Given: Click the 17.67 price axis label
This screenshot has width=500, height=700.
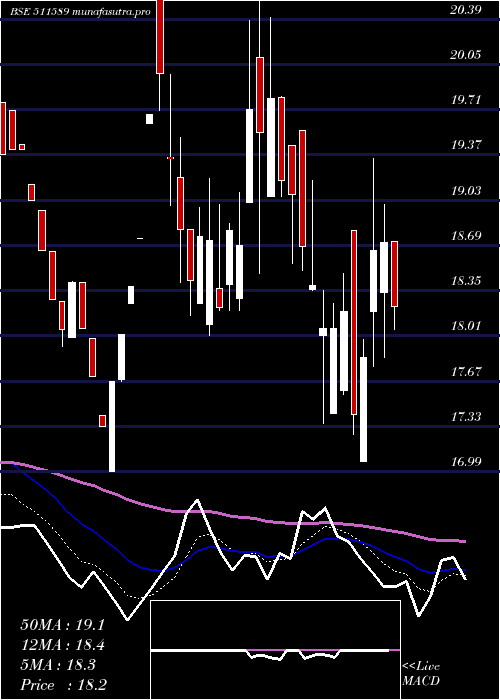Looking at the screenshot, I should point(466,371).
